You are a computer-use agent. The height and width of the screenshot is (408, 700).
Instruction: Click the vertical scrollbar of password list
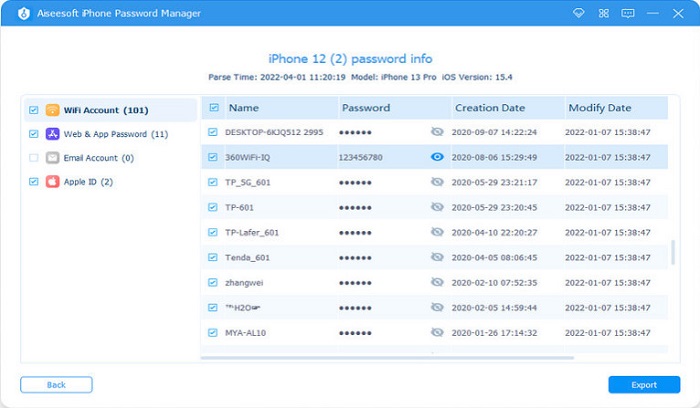(x=672, y=250)
